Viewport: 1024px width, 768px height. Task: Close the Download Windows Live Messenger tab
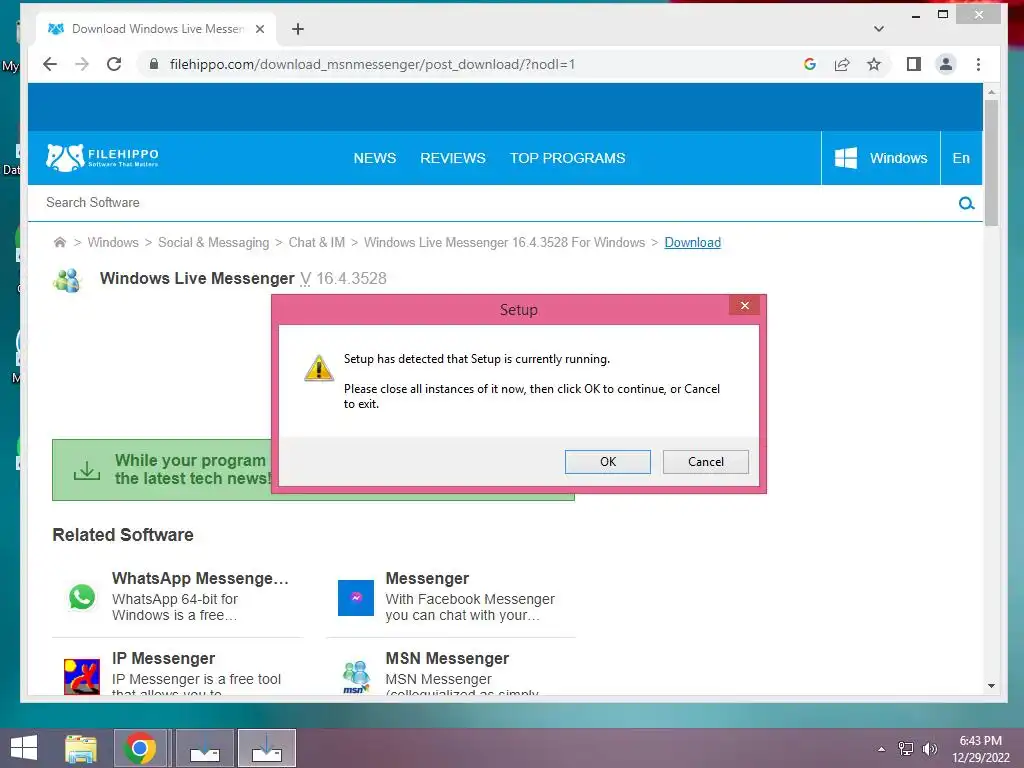pyautogui.click(x=260, y=29)
